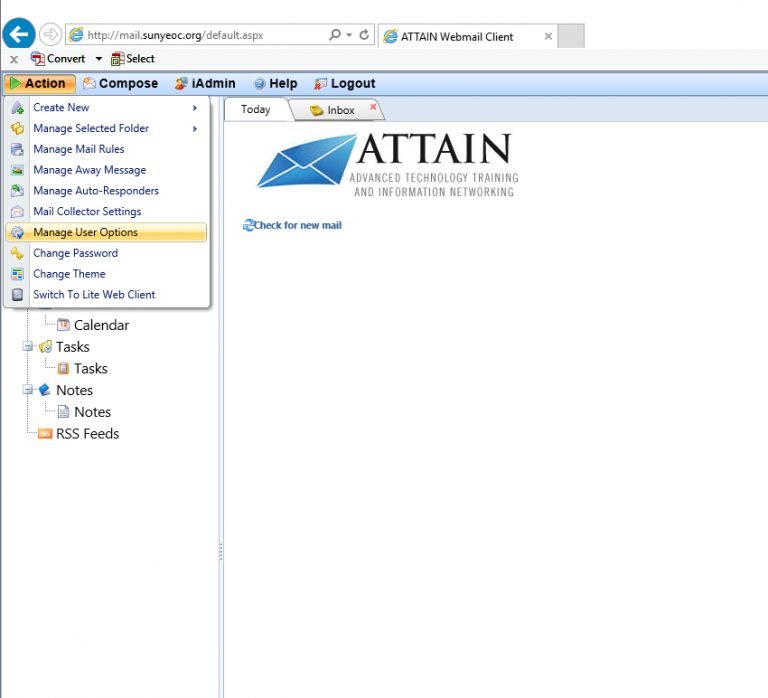This screenshot has height=698, width=768.
Task: Click the Manage Mail Rules icon
Action: (x=17, y=149)
